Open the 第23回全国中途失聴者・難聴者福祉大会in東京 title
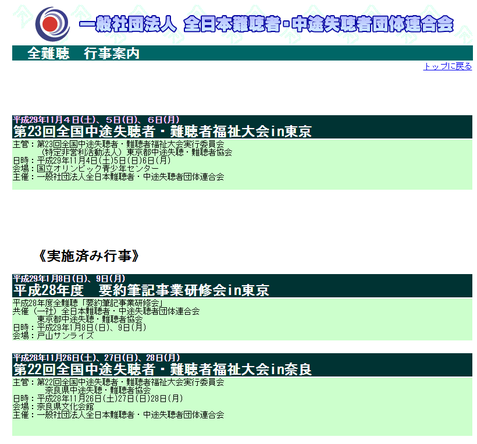Image resolution: width=477 pixels, height=444 pixels. 162,131
